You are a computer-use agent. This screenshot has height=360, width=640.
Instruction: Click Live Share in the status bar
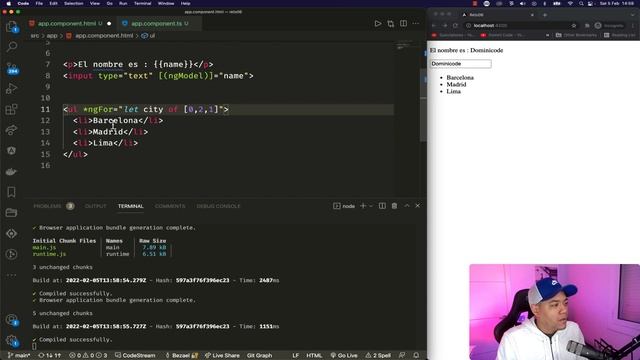tap(222, 356)
